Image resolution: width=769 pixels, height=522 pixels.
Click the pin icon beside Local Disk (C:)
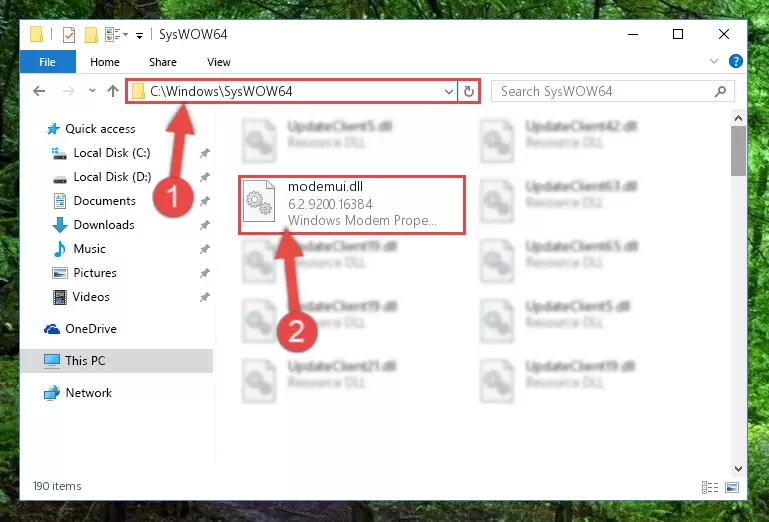point(205,154)
